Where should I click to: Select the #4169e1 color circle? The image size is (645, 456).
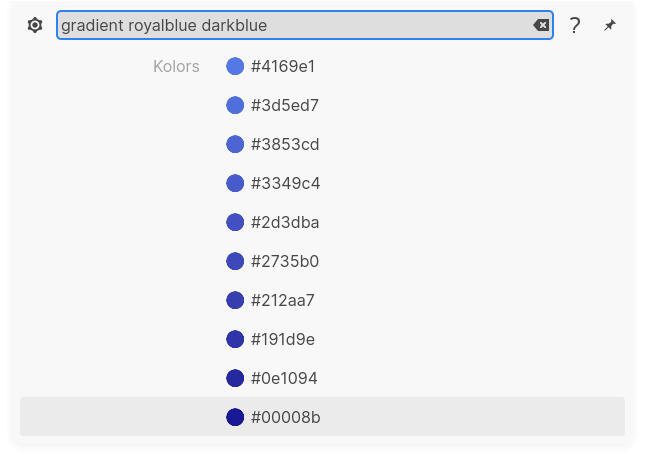[x=235, y=66]
